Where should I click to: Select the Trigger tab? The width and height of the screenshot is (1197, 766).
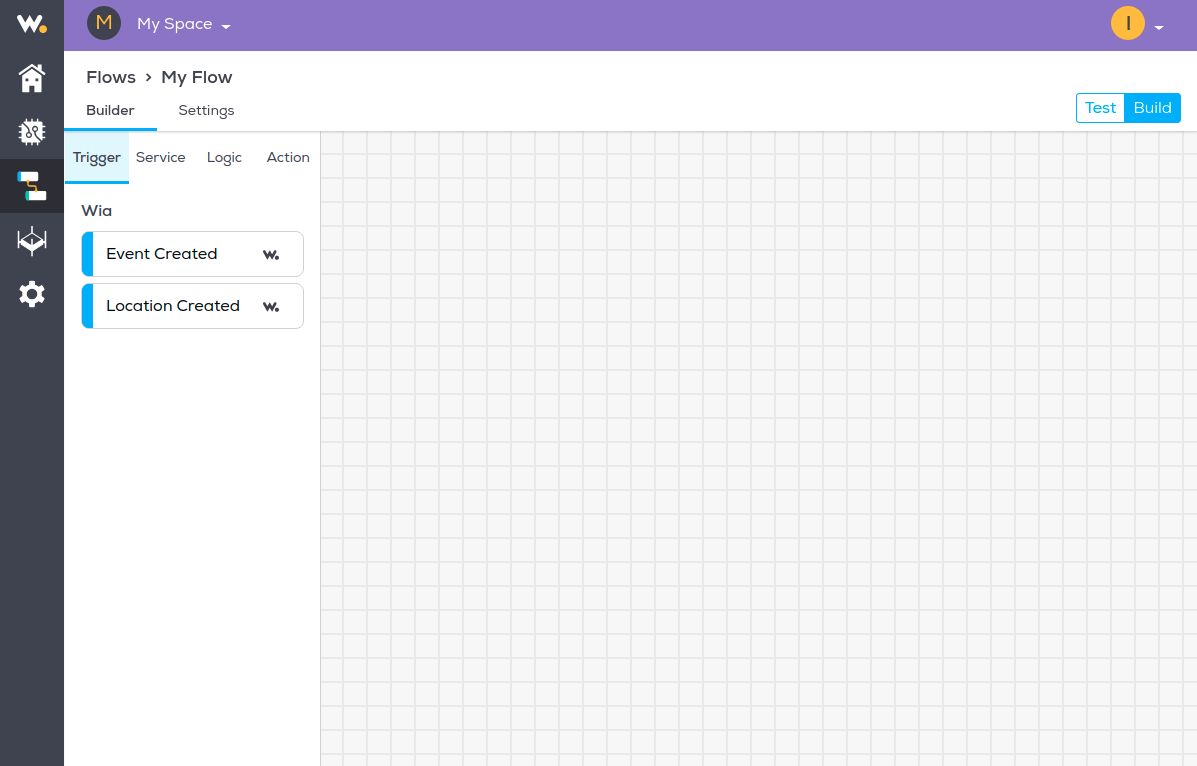[x=97, y=157]
